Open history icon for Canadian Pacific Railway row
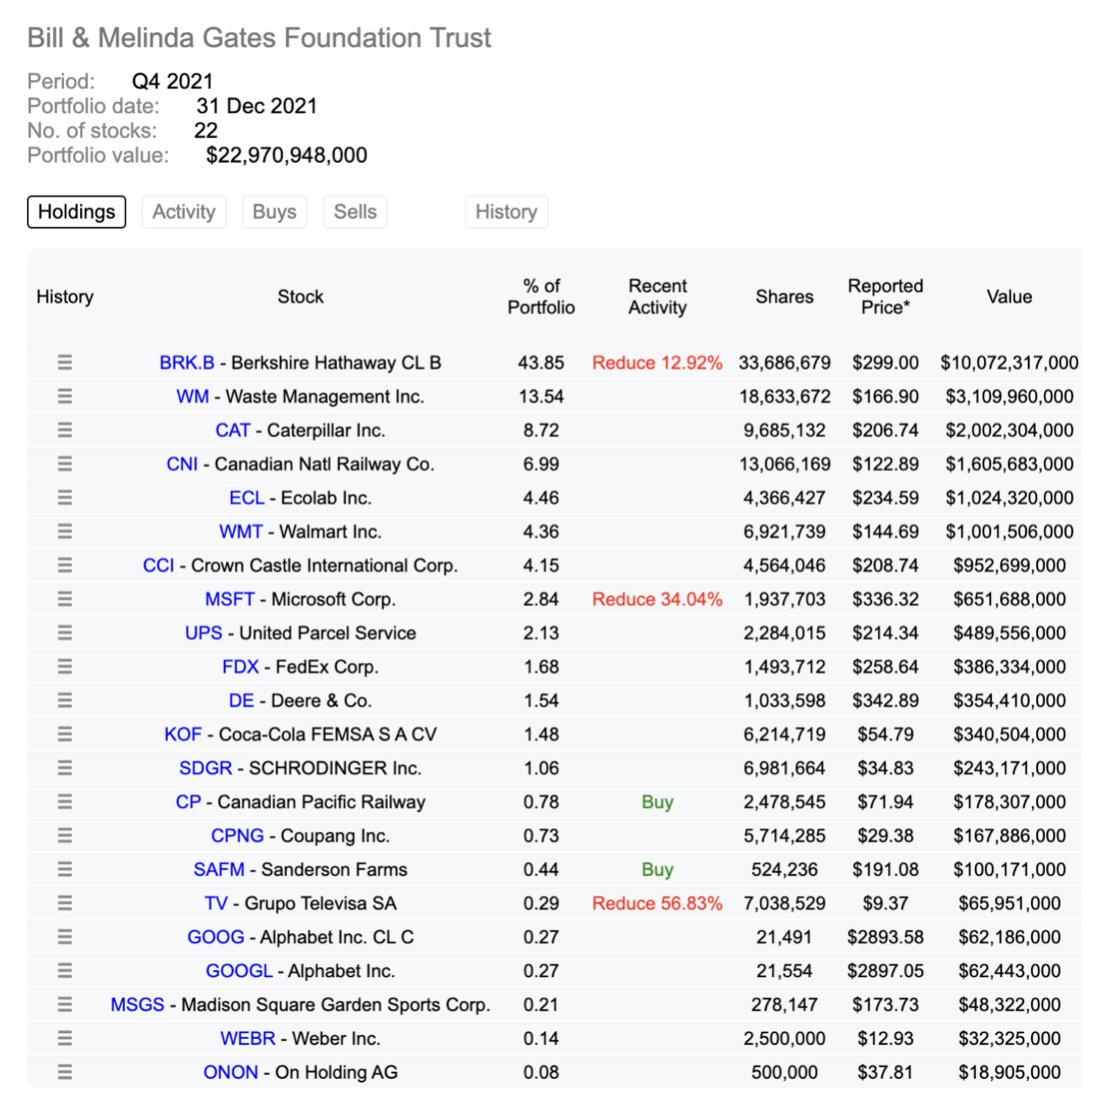Viewport: 1114px width, 1114px height. [x=65, y=802]
